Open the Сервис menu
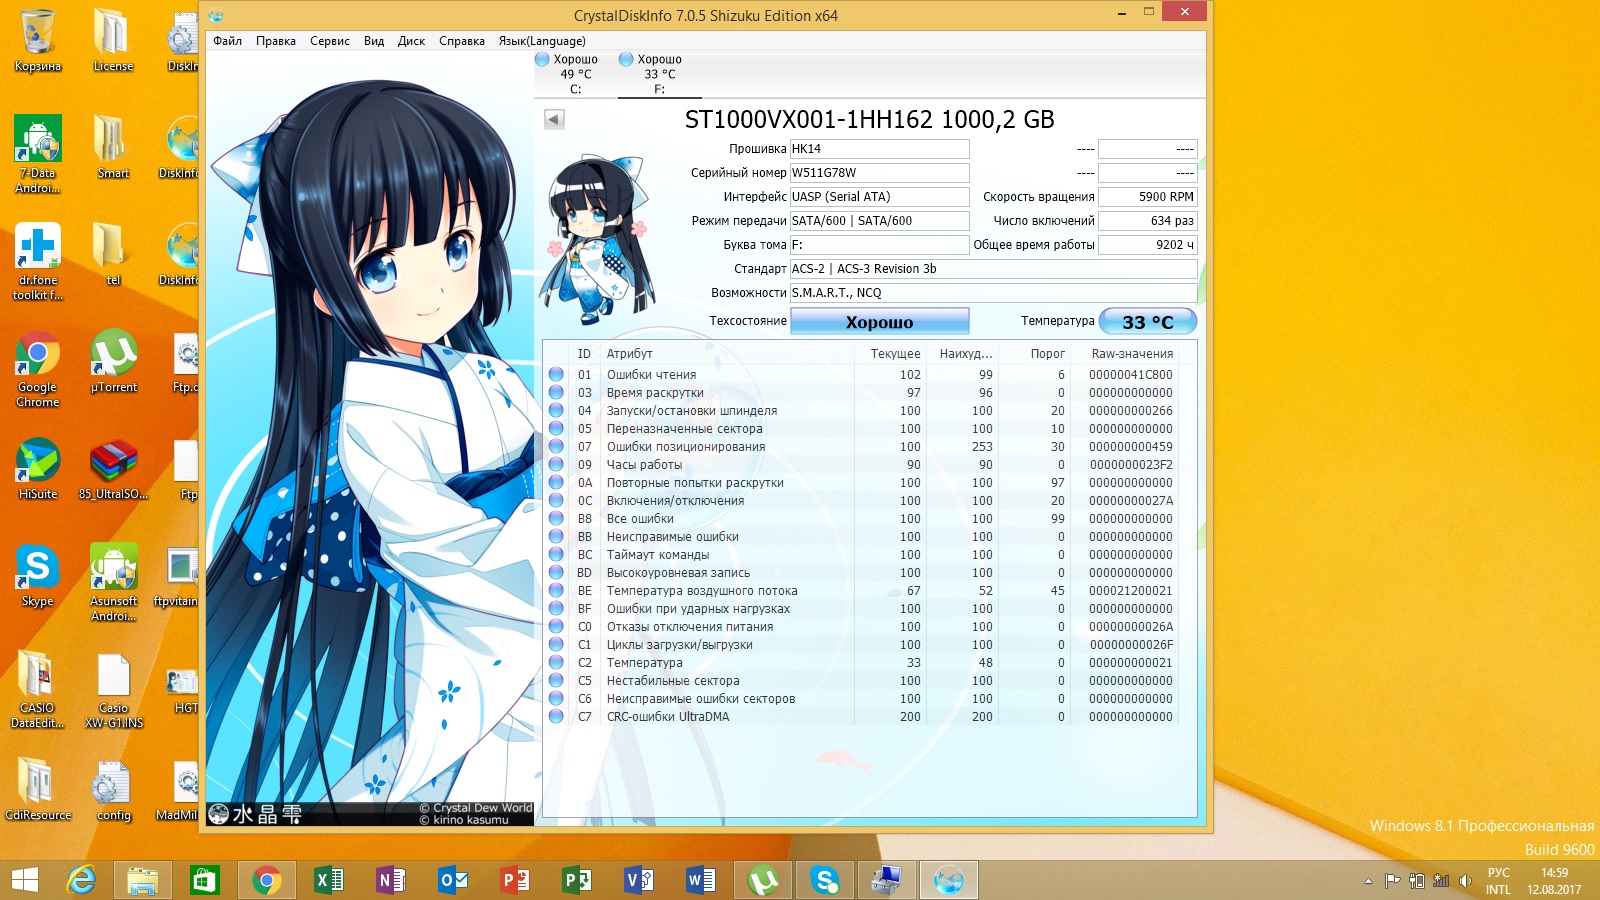The width and height of the screenshot is (1600, 900). (329, 41)
